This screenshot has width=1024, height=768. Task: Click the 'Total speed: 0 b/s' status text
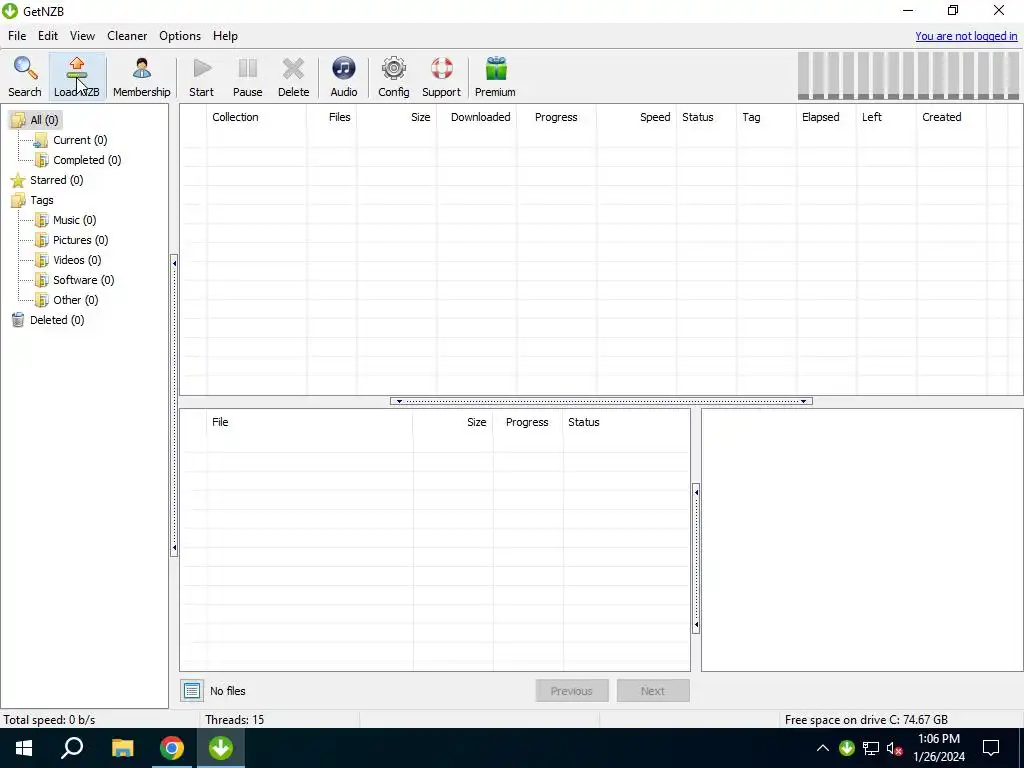(x=50, y=720)
